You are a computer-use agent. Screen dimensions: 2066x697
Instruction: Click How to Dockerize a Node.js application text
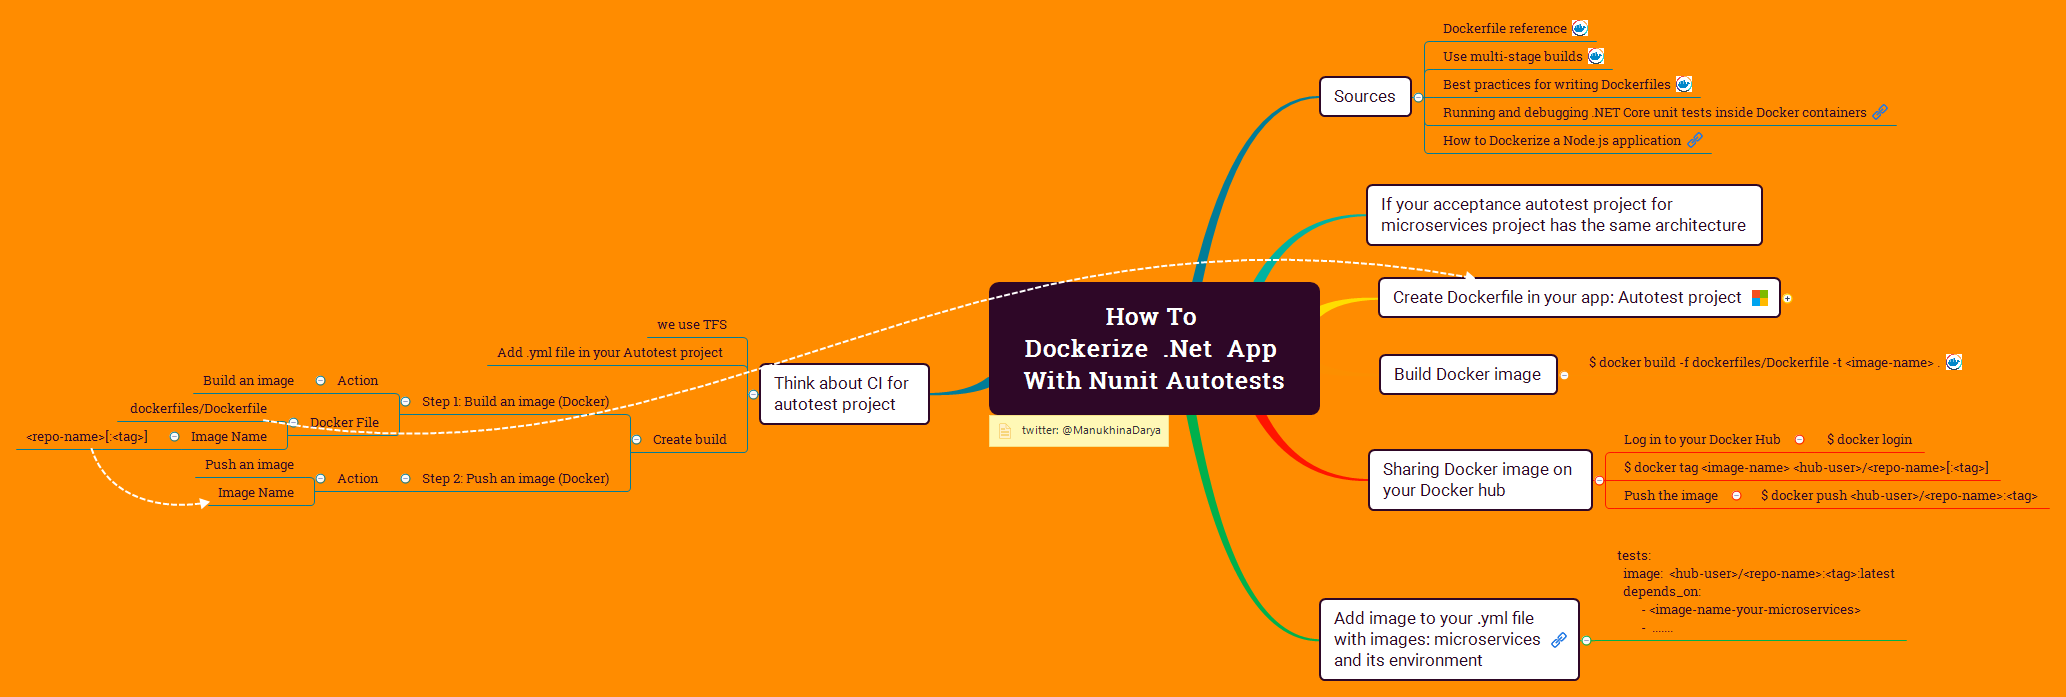coord(1561,141)
